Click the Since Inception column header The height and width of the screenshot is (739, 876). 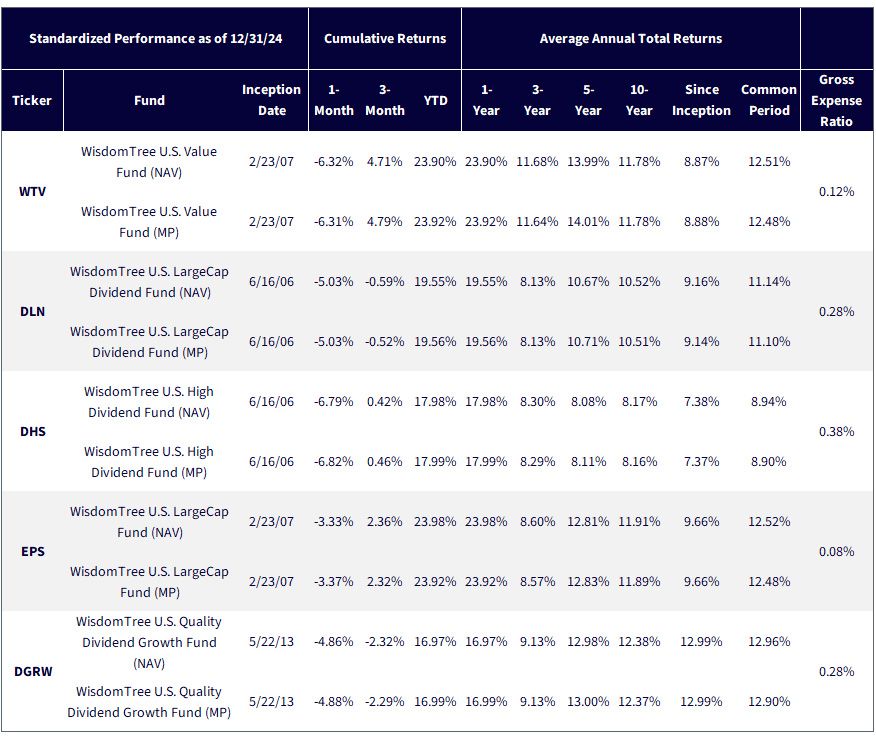tap(701, 101)
